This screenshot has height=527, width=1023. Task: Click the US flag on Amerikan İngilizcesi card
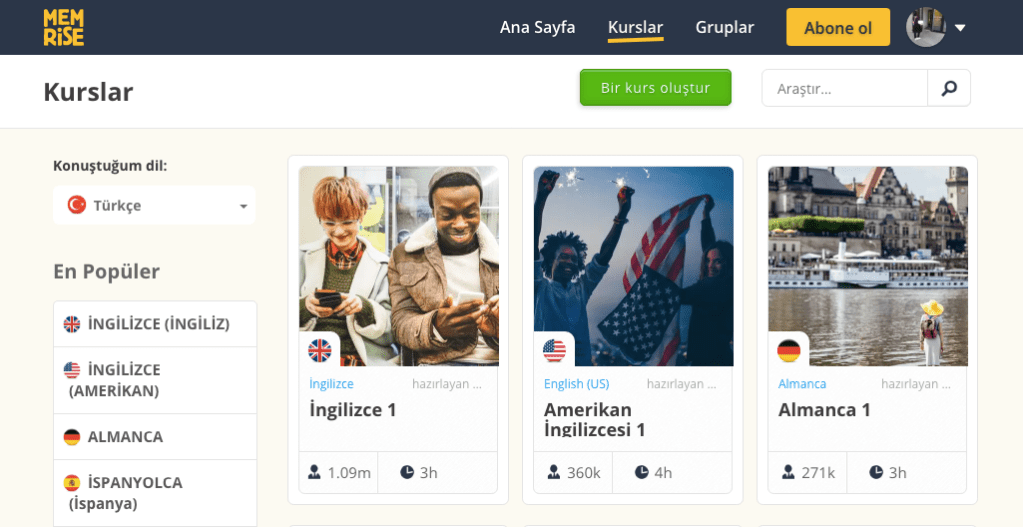[x=555, y=351]
